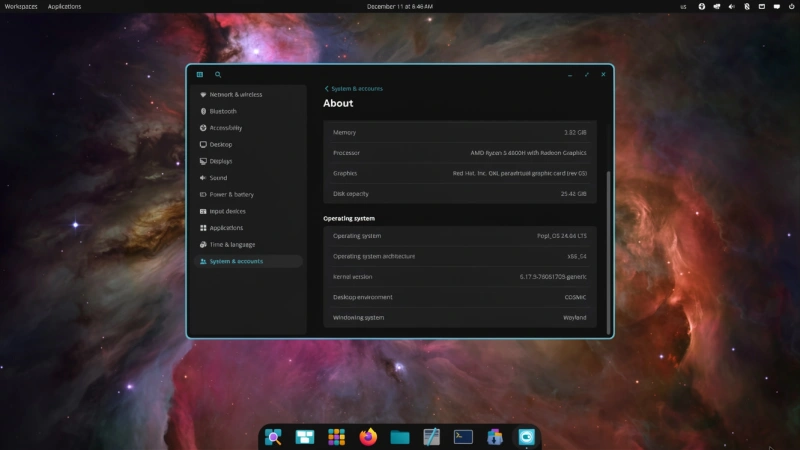Image resolution: width=800 pixels, height=450 pixels.
Task: Close the Settings window
Action: pyautogui.click(x=603, y=74)
